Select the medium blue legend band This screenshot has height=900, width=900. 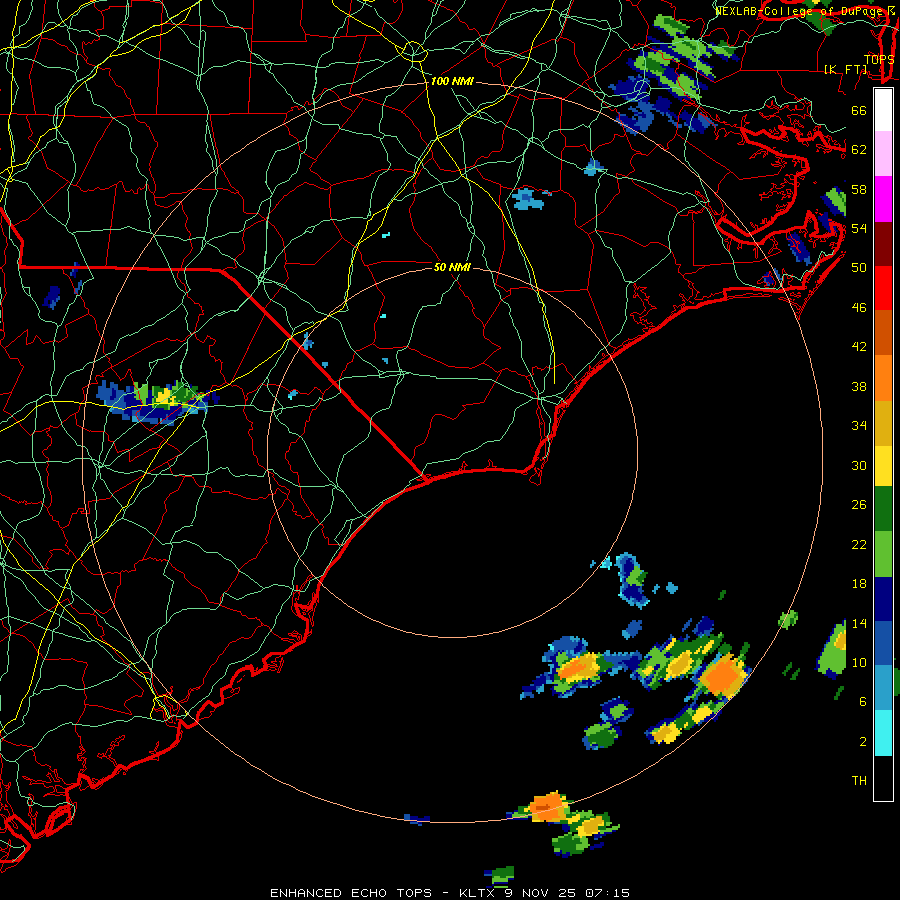(x=883, y=643)
